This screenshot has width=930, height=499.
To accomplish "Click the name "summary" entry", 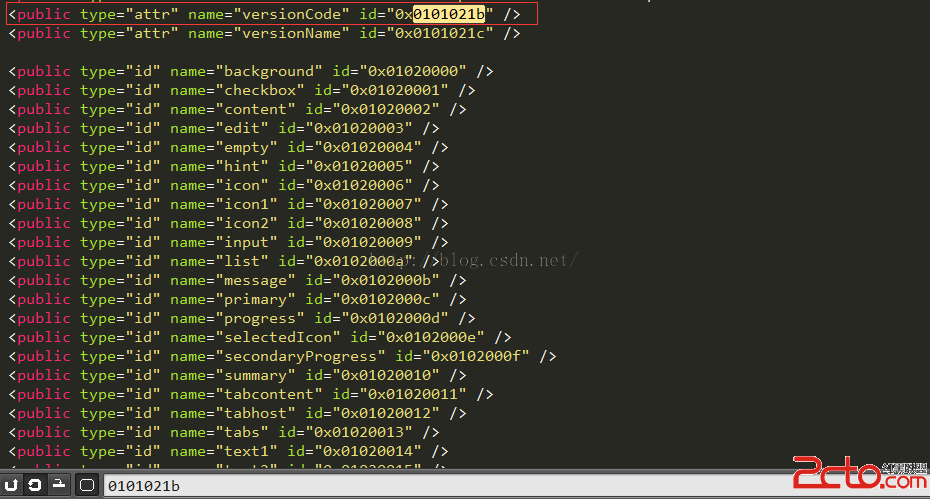I will click(x=255, y=375).
